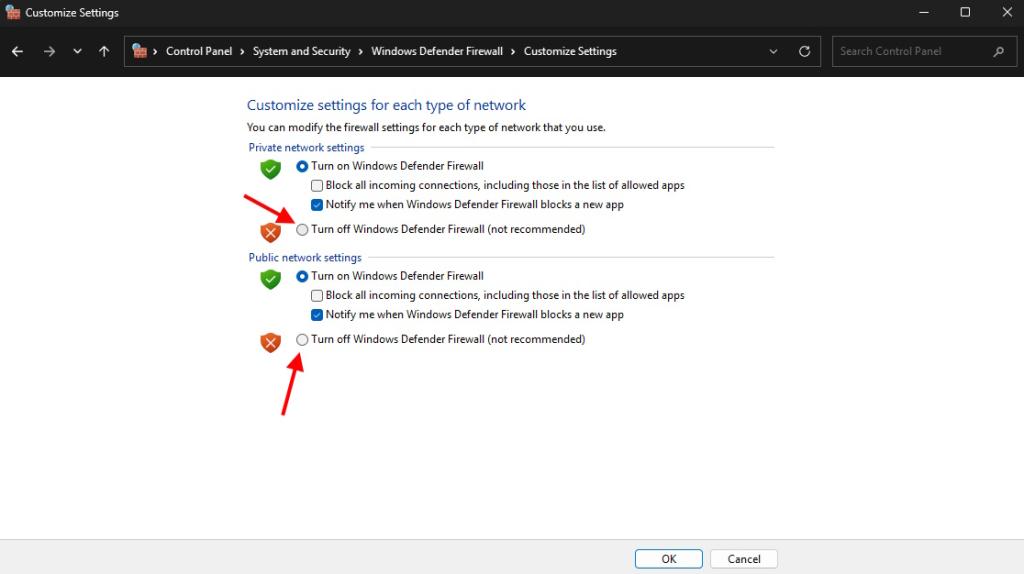This screenshot has width=1024, height=574.
Task: Maximize the Customize Settings window
Action: (965, 12)
